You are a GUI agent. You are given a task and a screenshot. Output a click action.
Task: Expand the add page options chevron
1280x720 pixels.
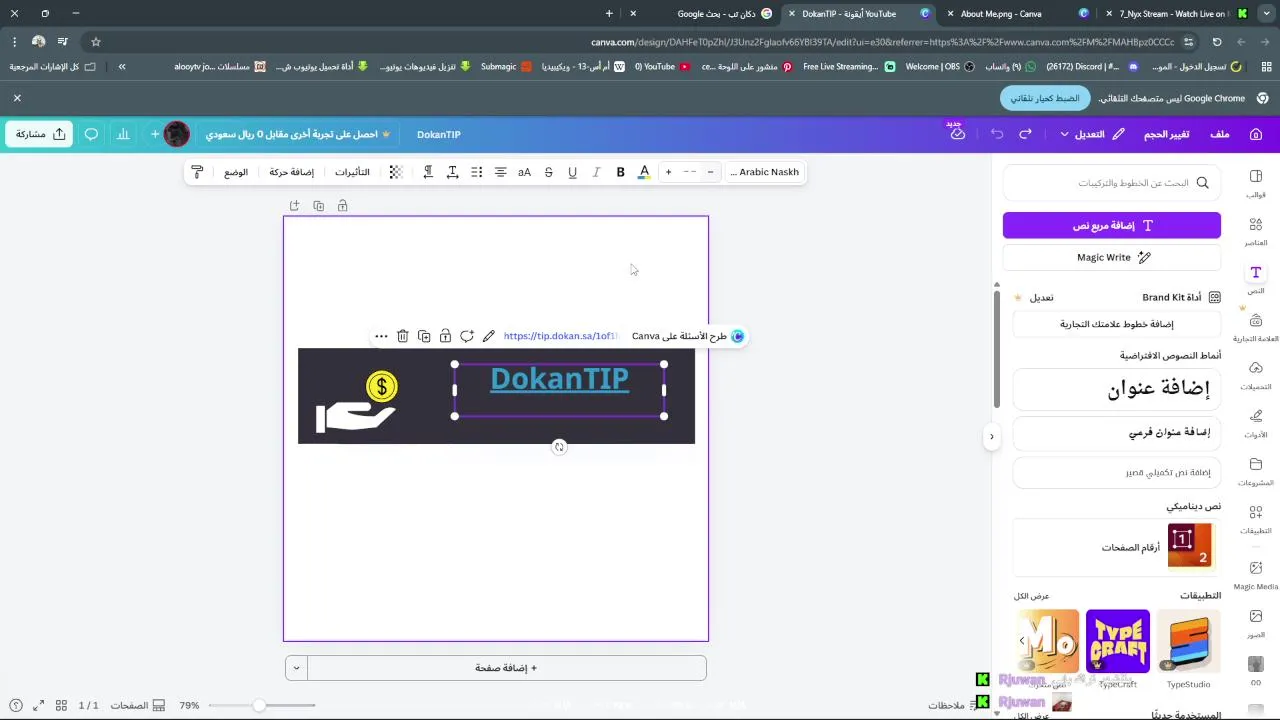click(x=295, y=668)
